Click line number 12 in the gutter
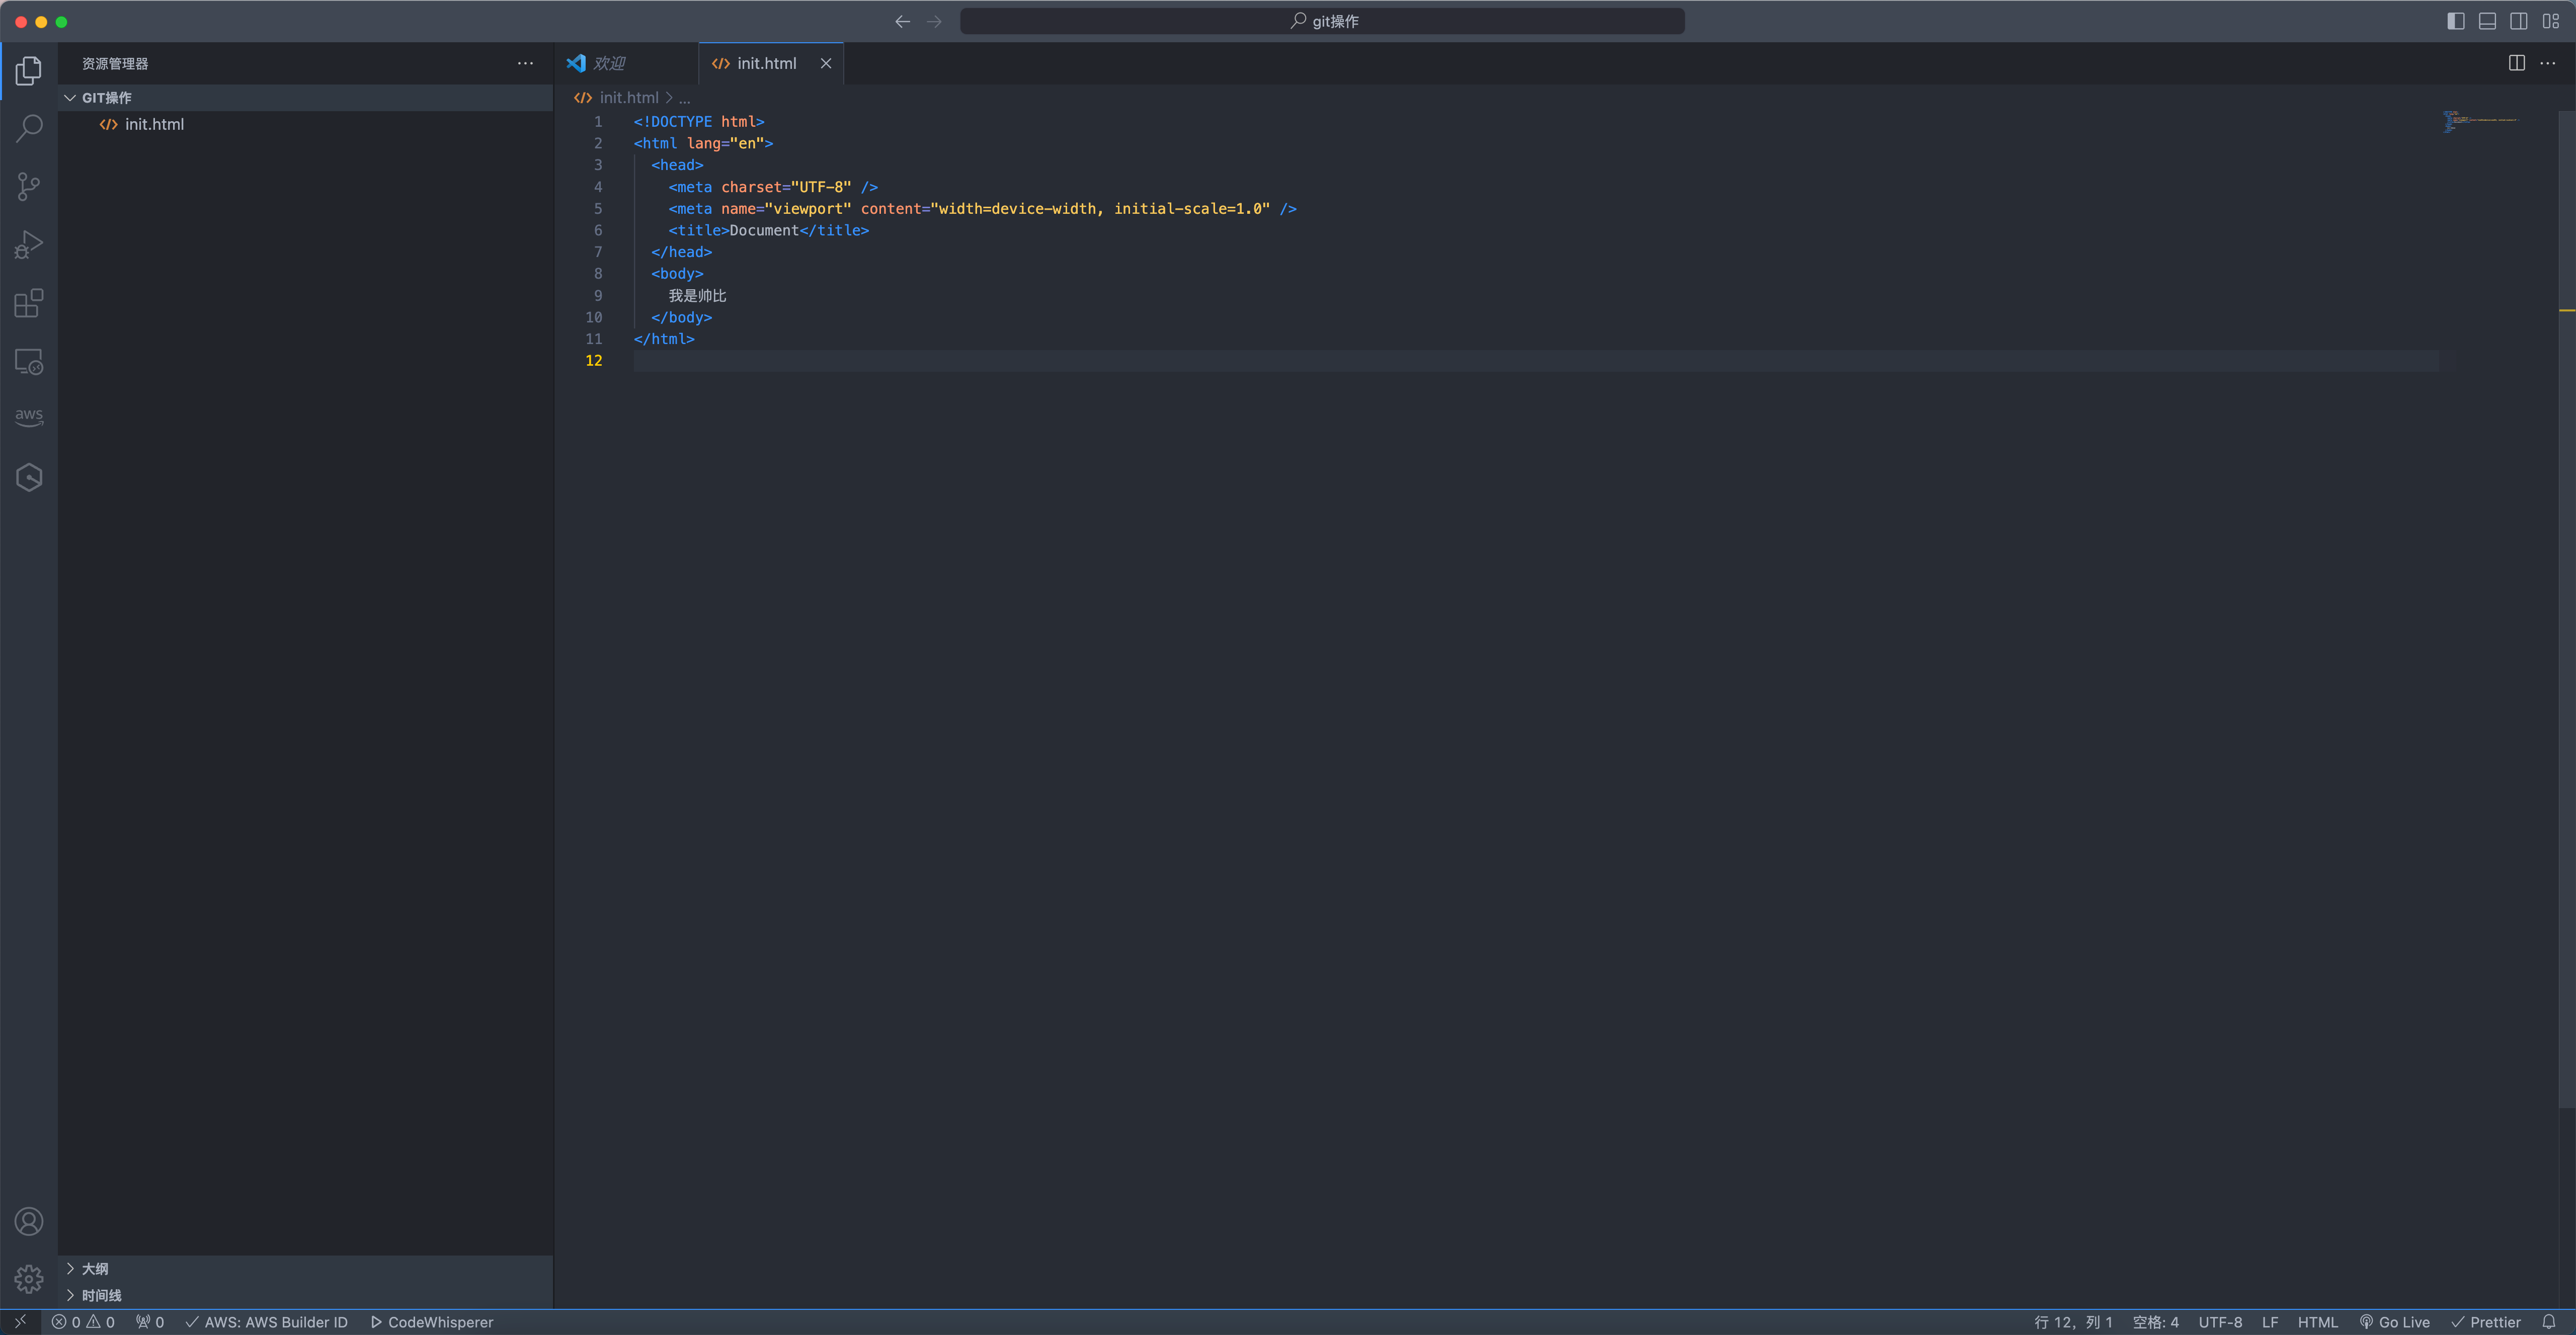The height and width of the screenshot is (1335, 2576). pyautogui.click(x=594, y=361)
